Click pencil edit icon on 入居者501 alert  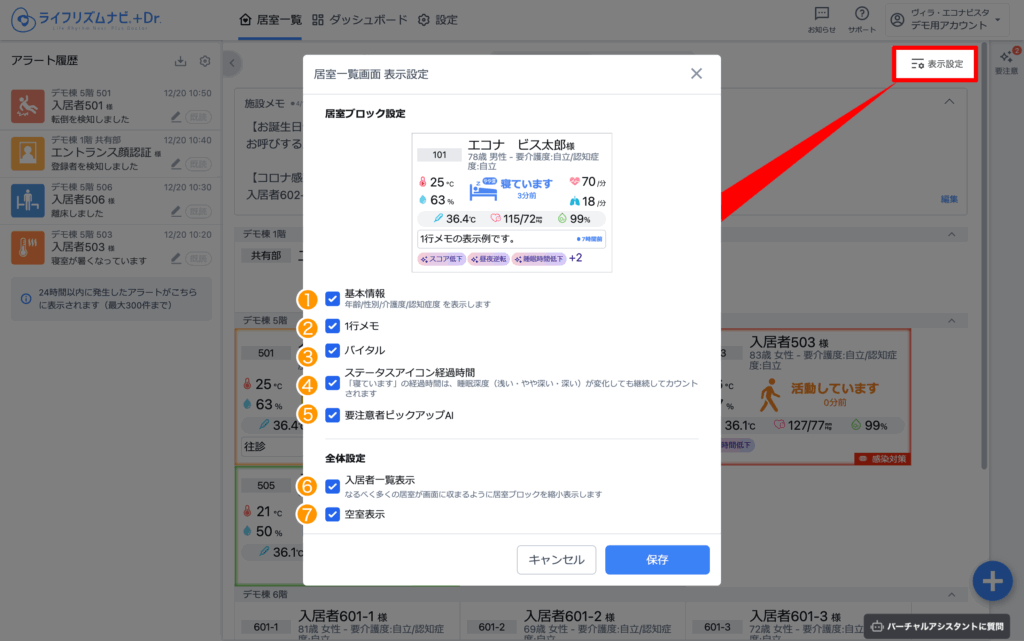pos(176,117)
